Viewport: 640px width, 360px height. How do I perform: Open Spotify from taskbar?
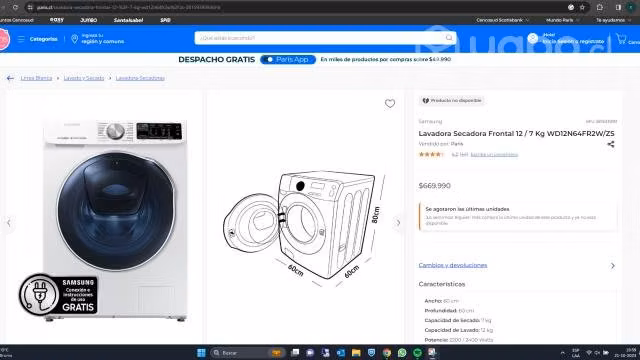417,353
